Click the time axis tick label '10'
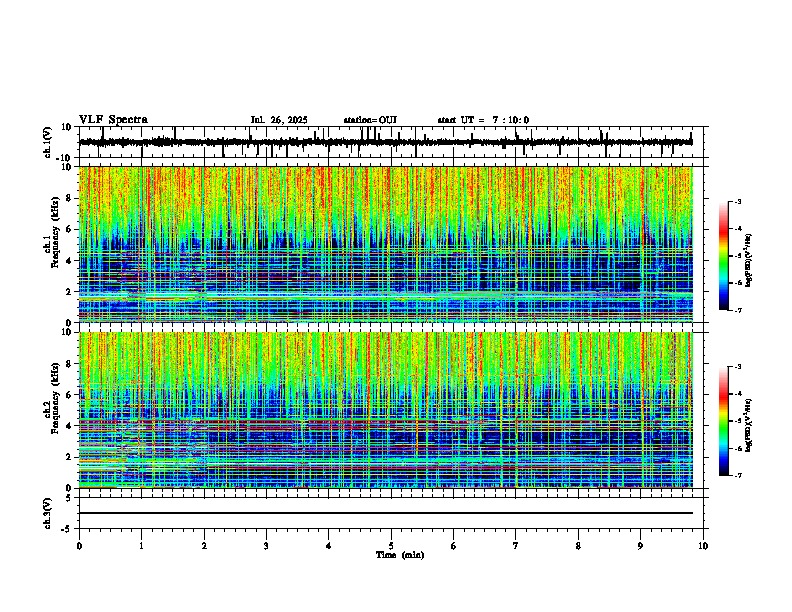The width and height of the screenshot is (792, 612). [703, 546]
